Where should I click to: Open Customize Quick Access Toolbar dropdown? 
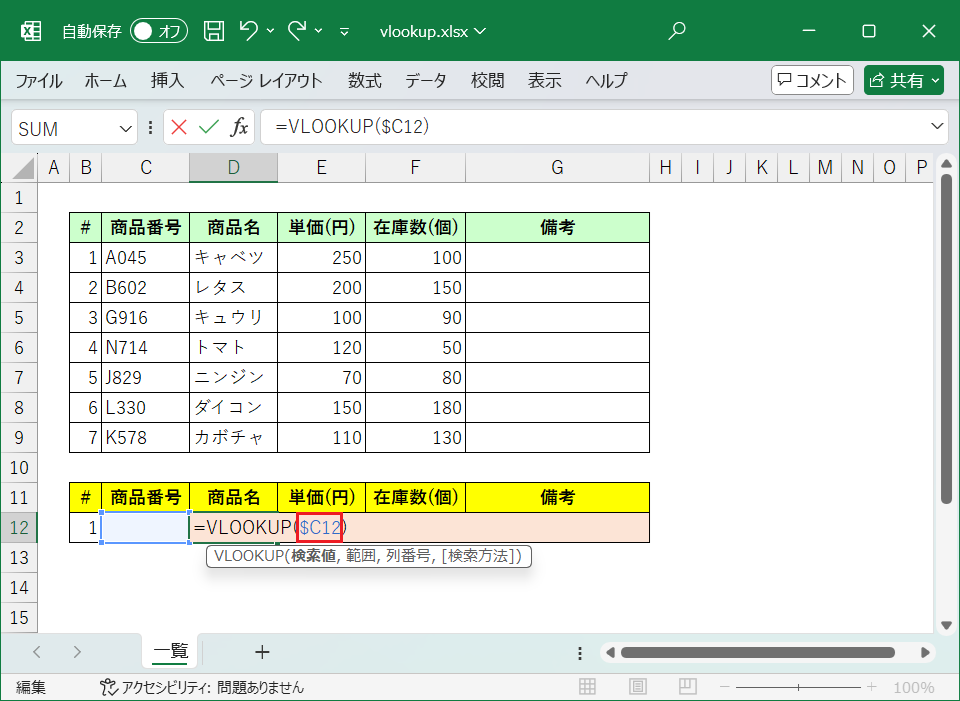345,31
